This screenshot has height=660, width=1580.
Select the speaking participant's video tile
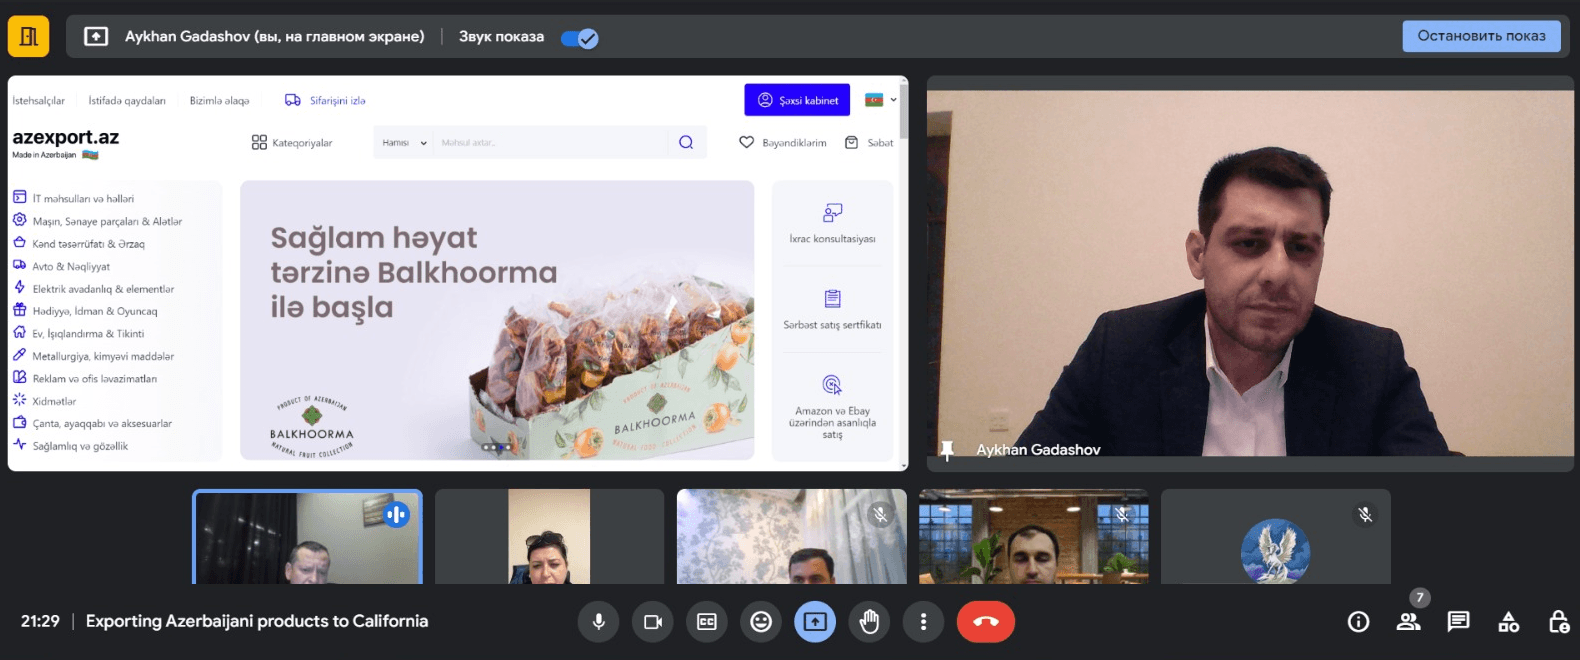(307, 537)
